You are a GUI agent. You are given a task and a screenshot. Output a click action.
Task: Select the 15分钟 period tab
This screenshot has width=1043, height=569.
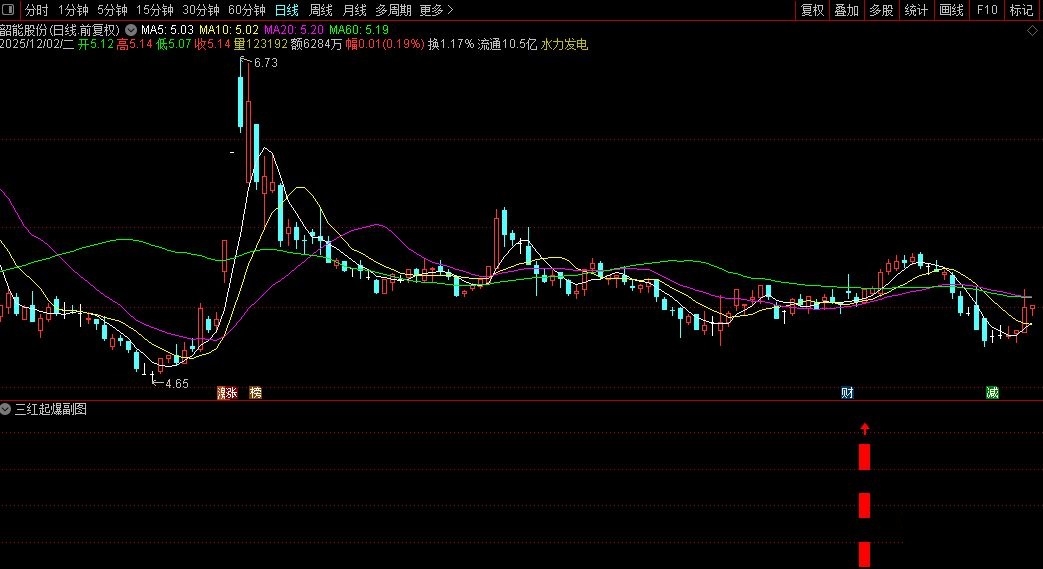click(154, 10)
